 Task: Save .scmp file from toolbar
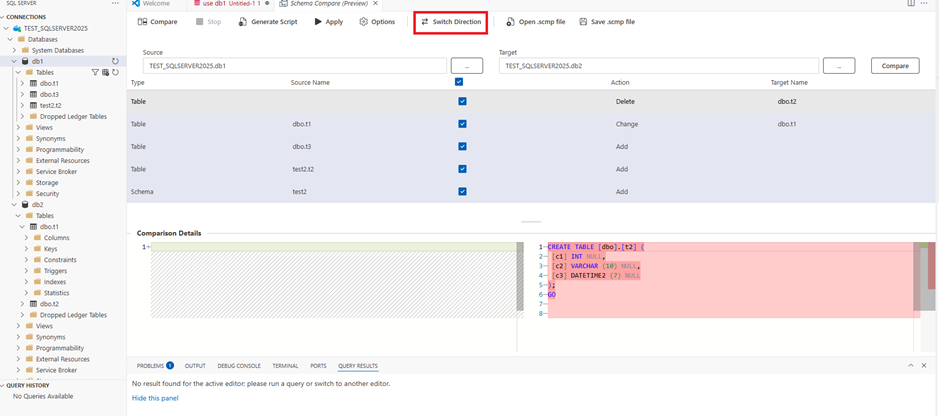[607, 22]
